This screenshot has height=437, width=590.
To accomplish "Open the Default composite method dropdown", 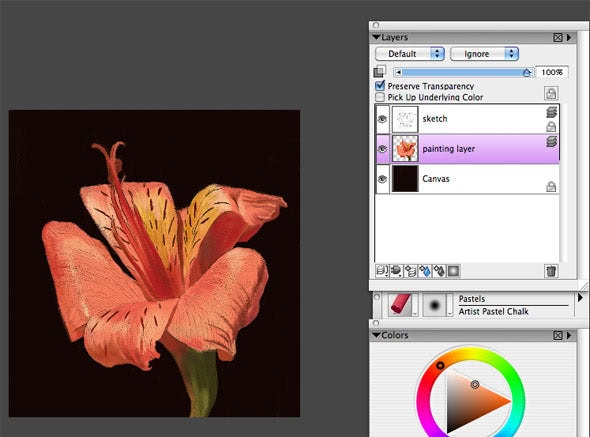I will (410, 54).
